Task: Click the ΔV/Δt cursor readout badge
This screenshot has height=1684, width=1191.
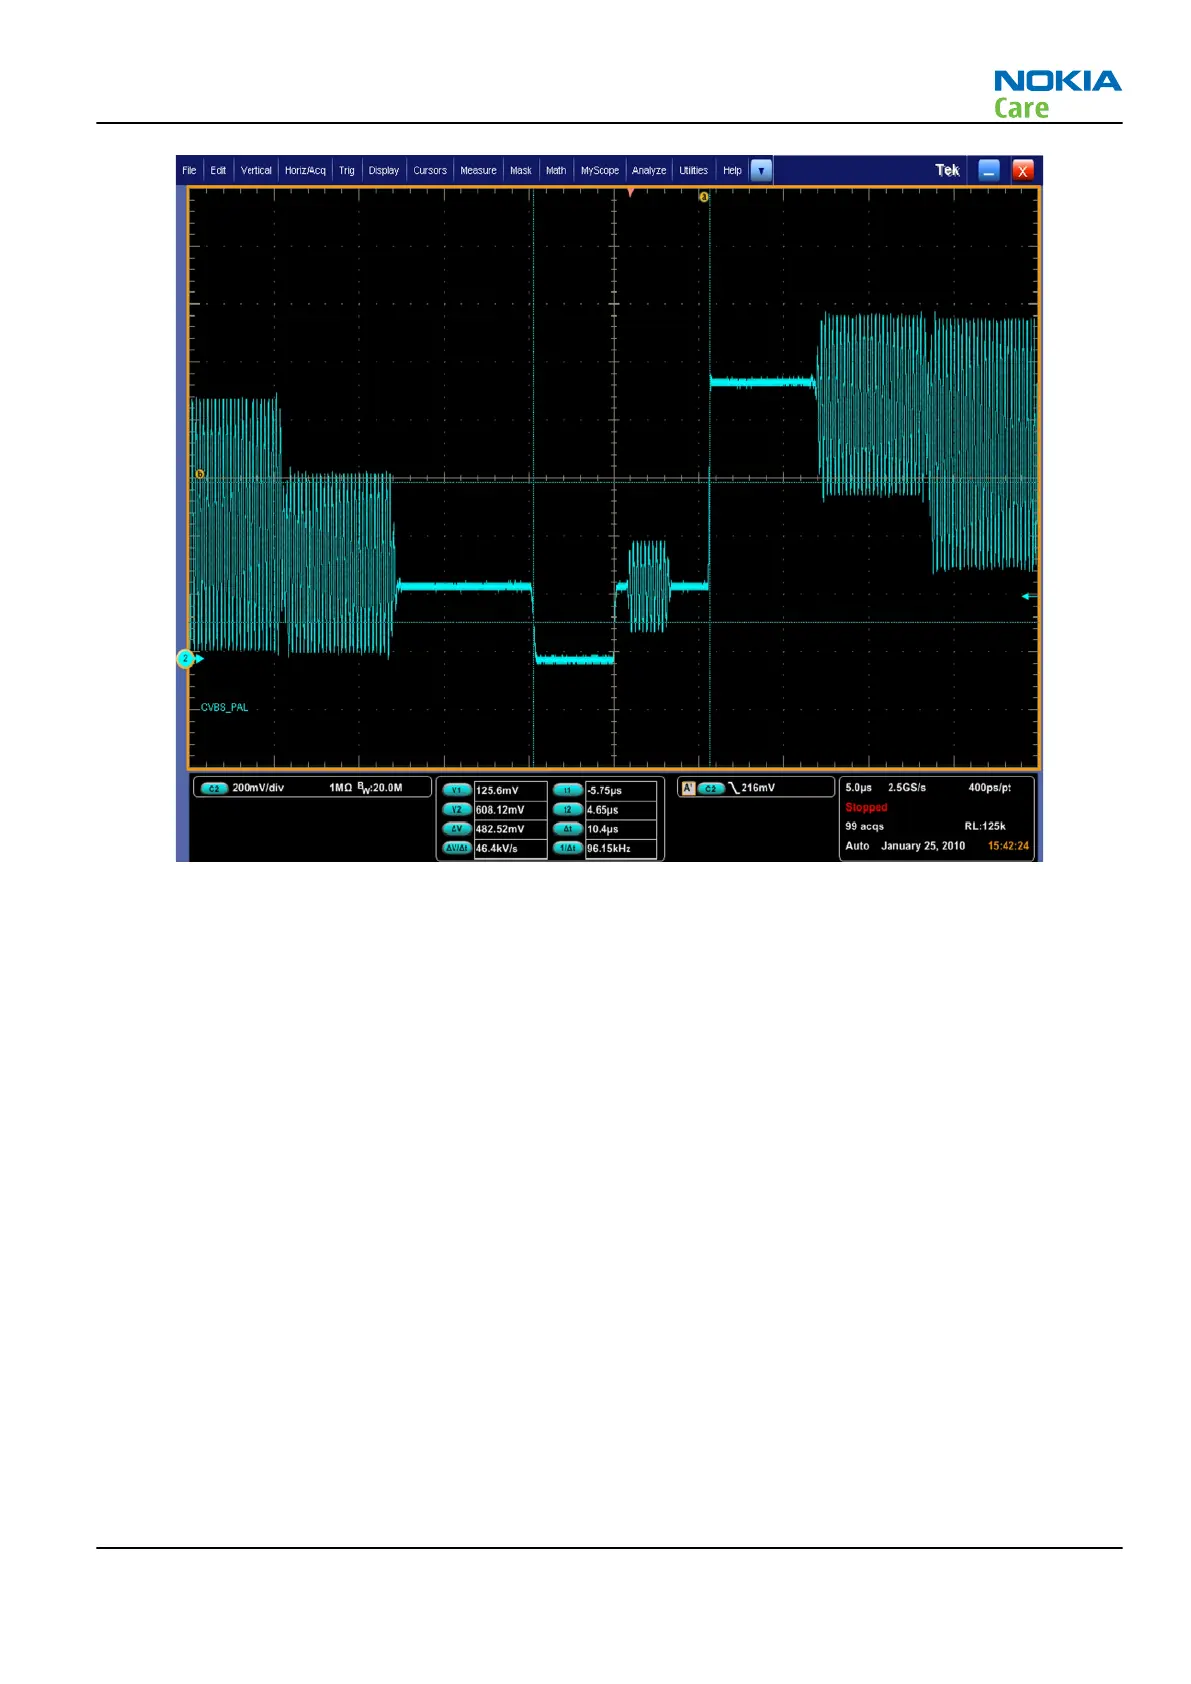Action: coord(456,848)
